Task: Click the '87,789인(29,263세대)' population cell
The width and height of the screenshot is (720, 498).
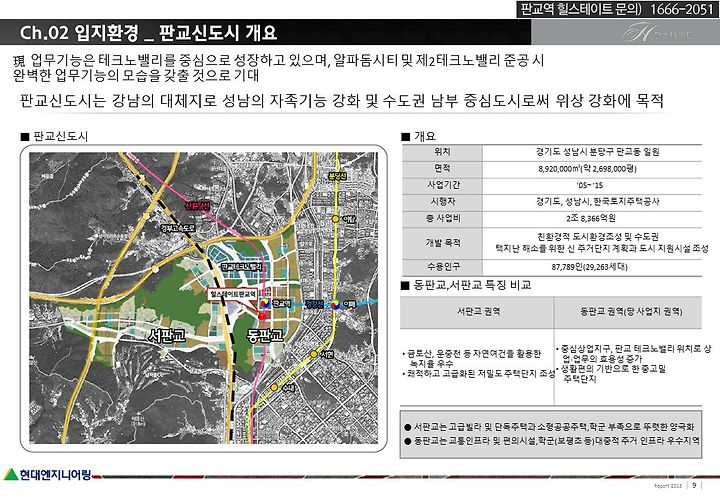Action: click(591, 267)
